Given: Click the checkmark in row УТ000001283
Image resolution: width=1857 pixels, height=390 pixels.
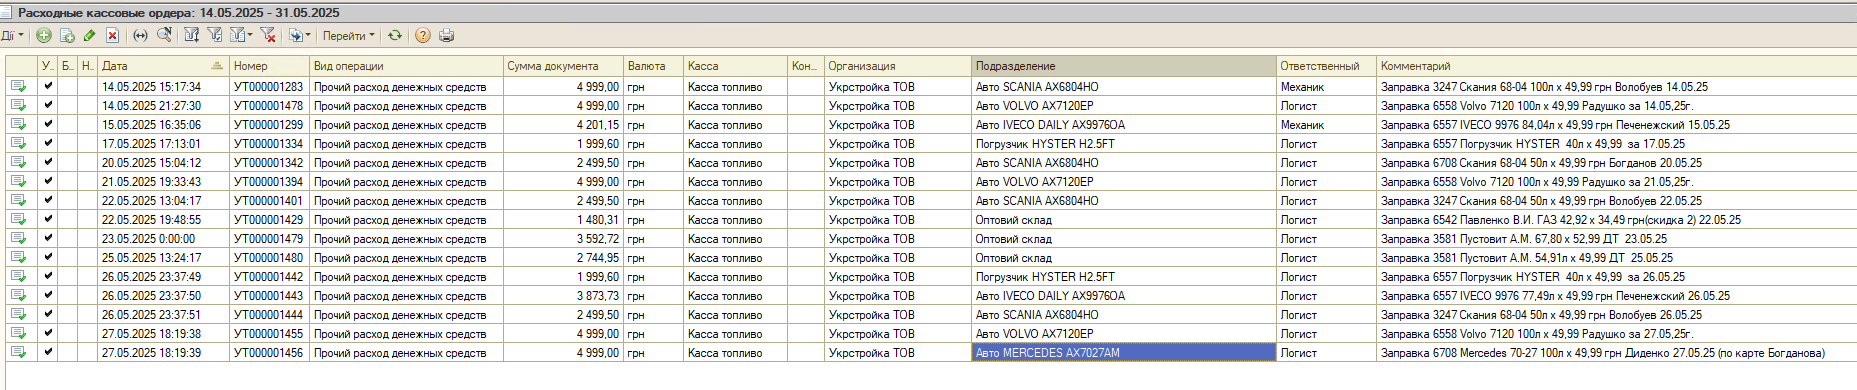Looking at the screenshot, I should (48, 86).
